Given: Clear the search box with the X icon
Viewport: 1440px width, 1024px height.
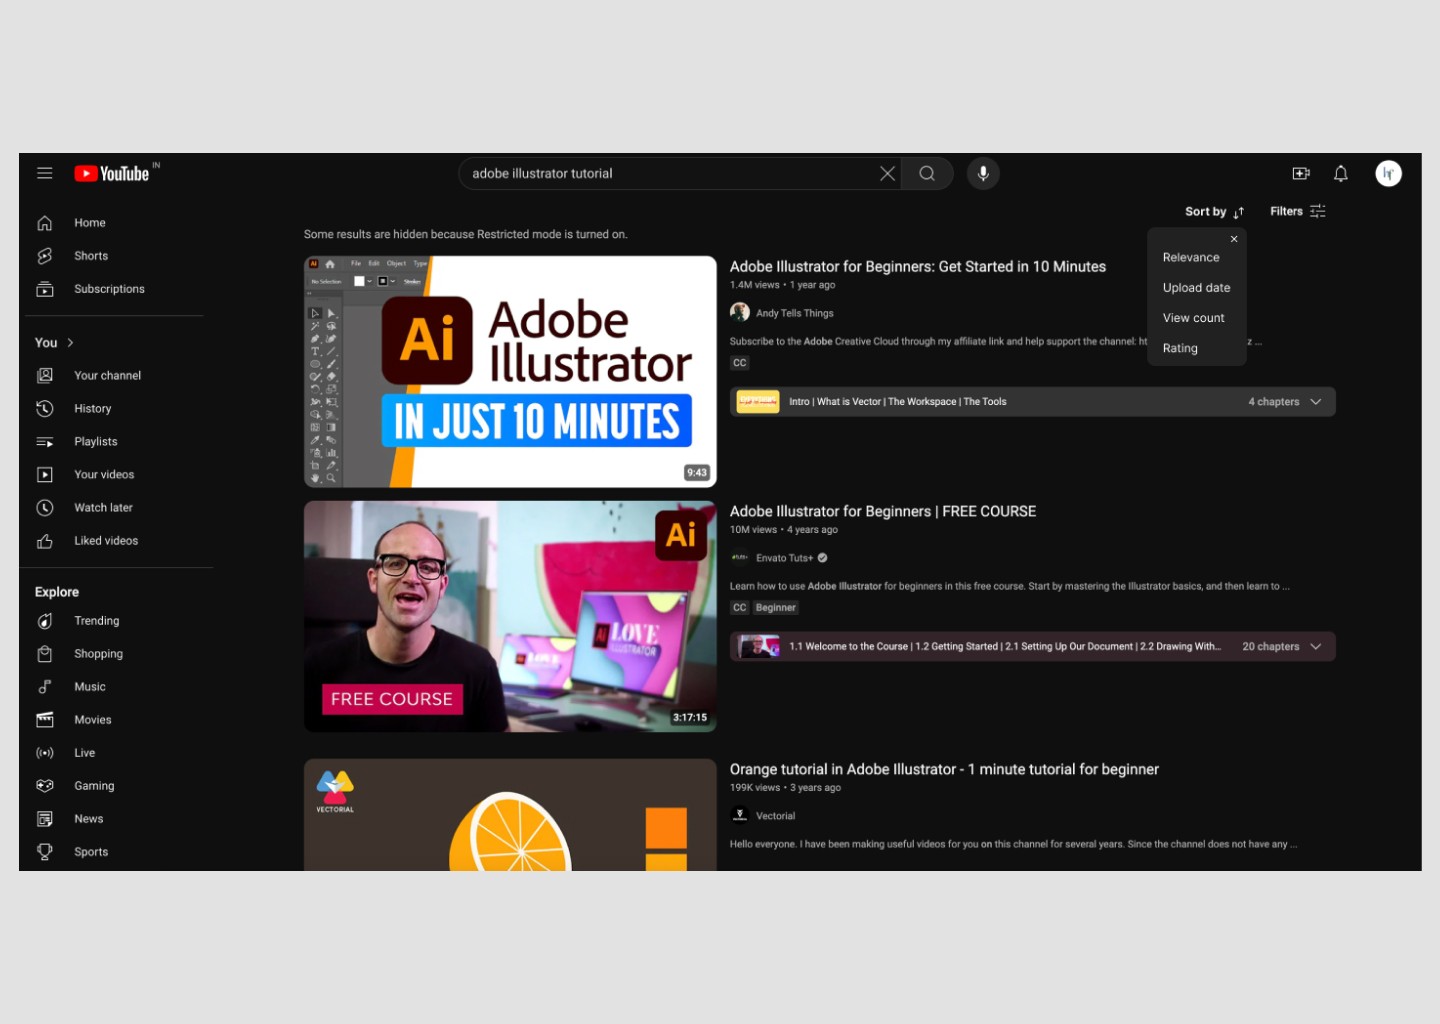Looking at the screenshot, I should [x=887, y=173].
